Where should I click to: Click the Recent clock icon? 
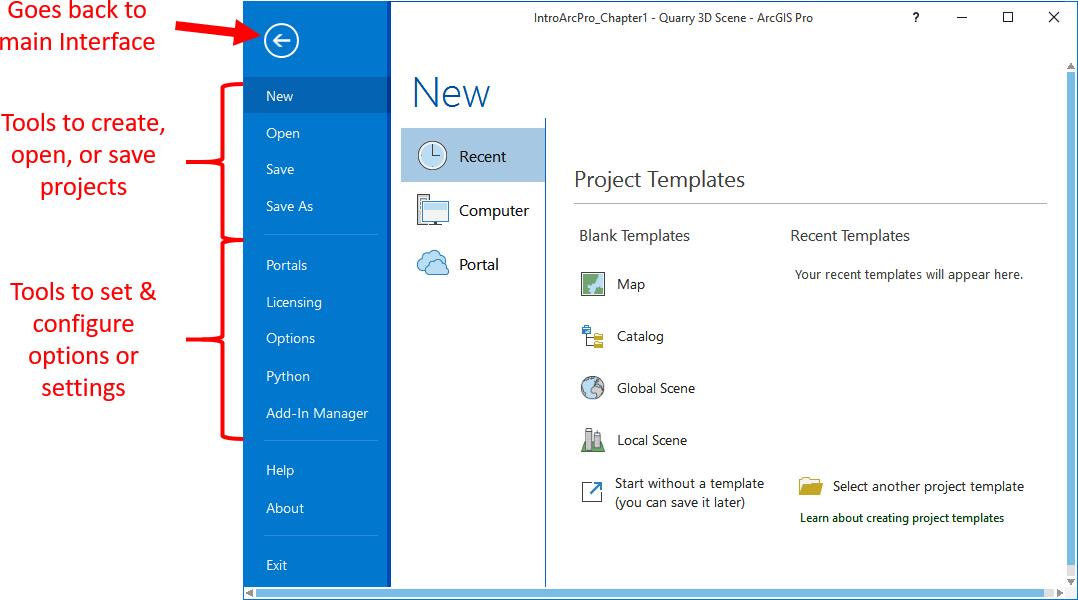[x=432, y=157]
